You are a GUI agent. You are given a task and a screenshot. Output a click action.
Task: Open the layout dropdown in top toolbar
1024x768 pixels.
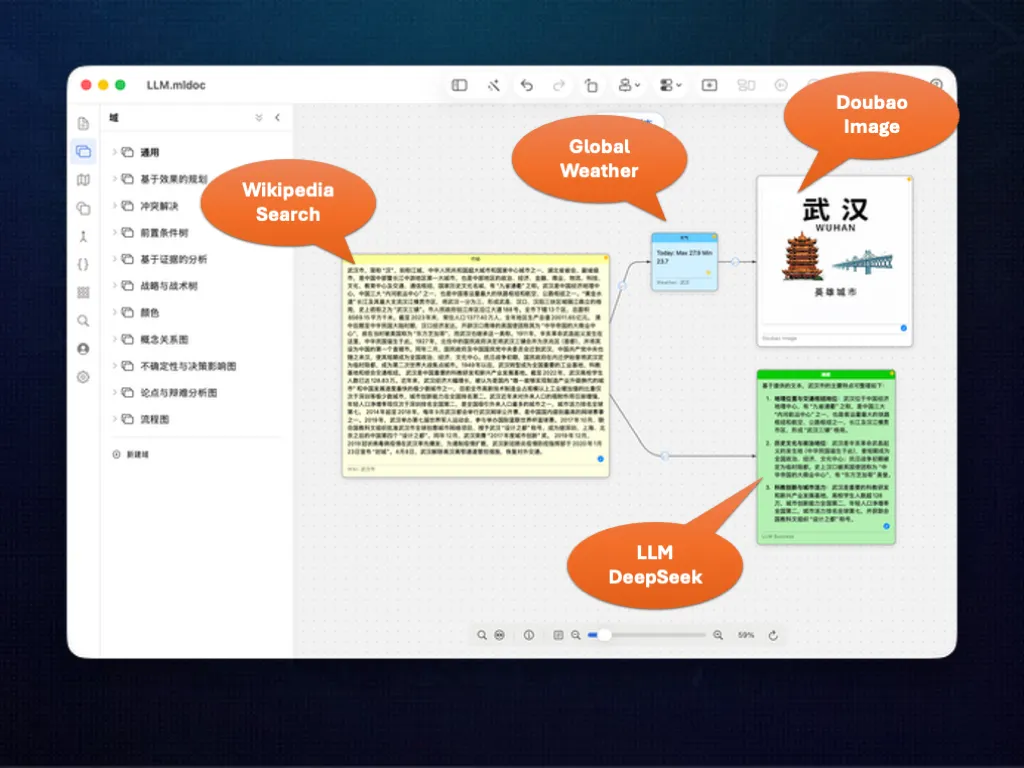pyautogui.click(x=670, y=86)
